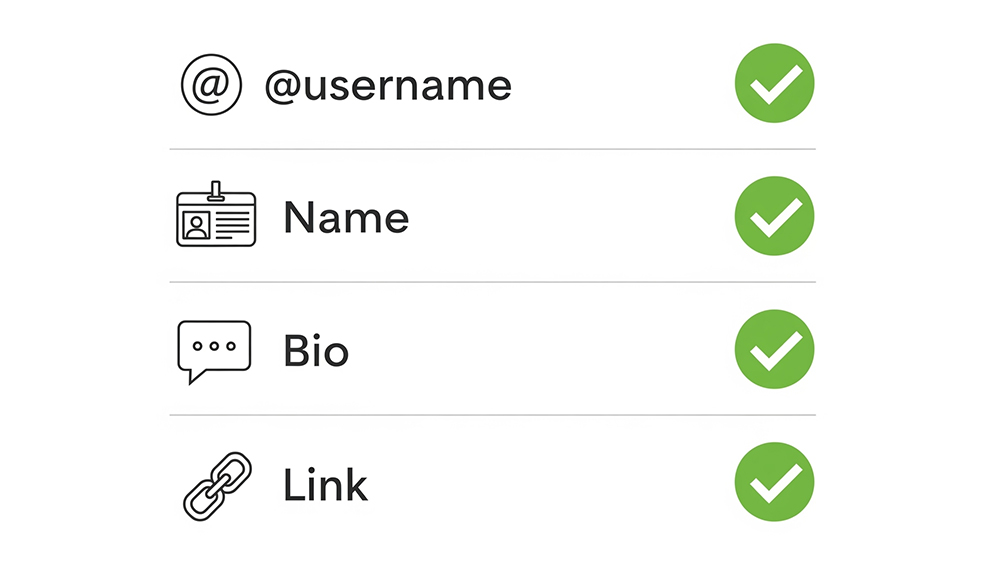Viewport: 1000px width, 562px height.
Task: Open the Link text label
Action: (x=326, y=485)
